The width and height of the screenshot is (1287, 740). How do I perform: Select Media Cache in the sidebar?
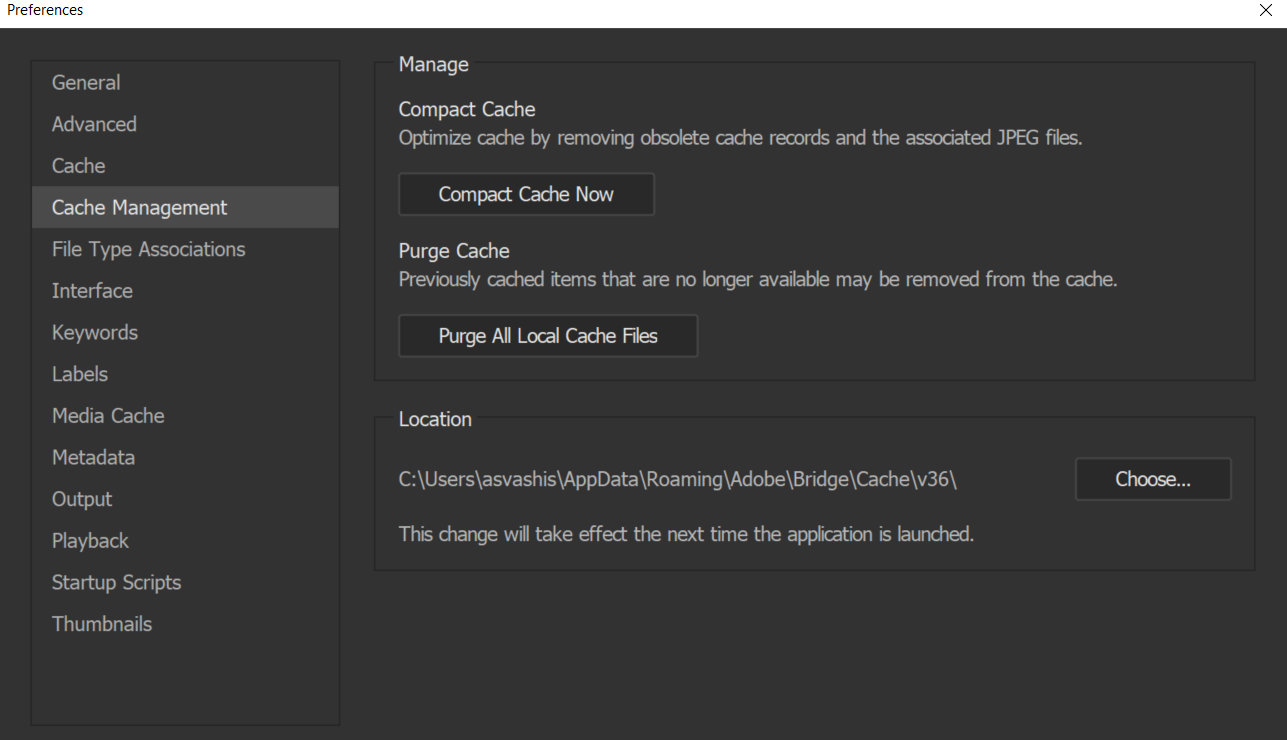pyautogui.click(x=108, y=415)
